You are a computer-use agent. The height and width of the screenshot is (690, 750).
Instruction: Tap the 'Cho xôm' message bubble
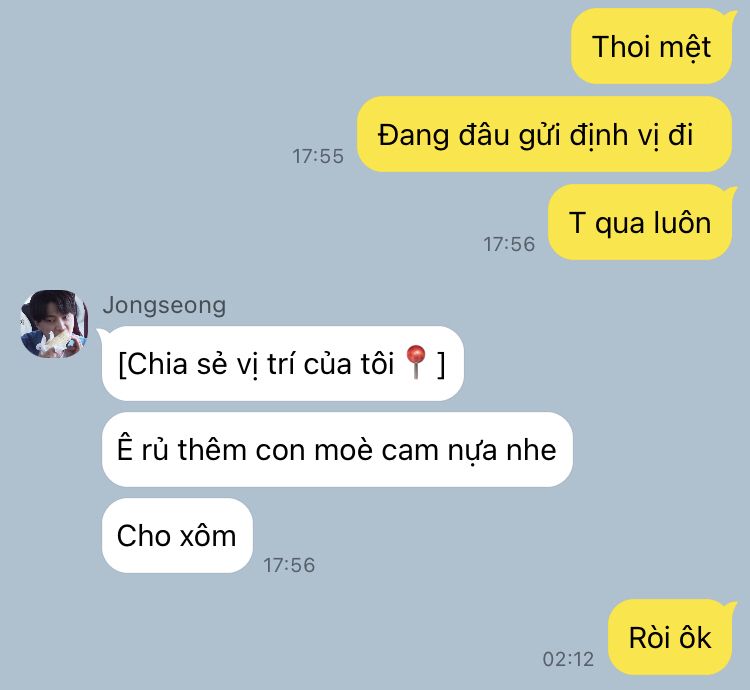177,535
